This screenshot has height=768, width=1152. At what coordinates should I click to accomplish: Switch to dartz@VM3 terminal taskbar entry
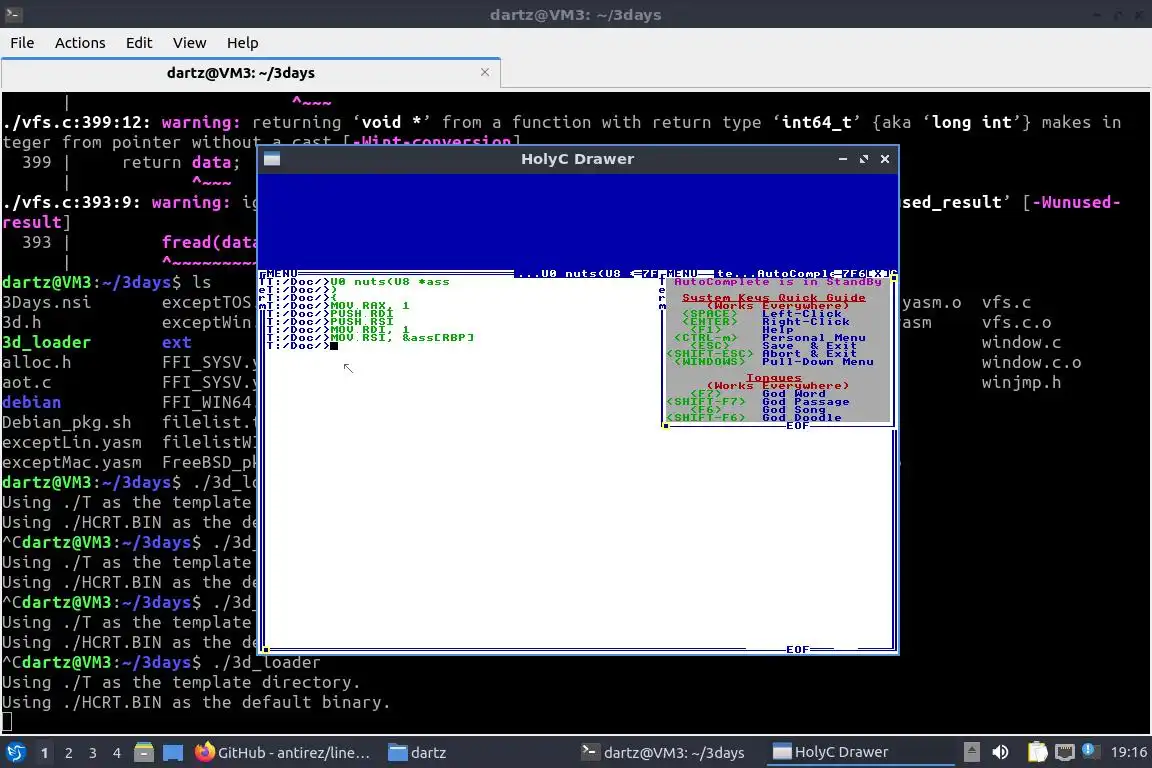(x=663, y=753)
